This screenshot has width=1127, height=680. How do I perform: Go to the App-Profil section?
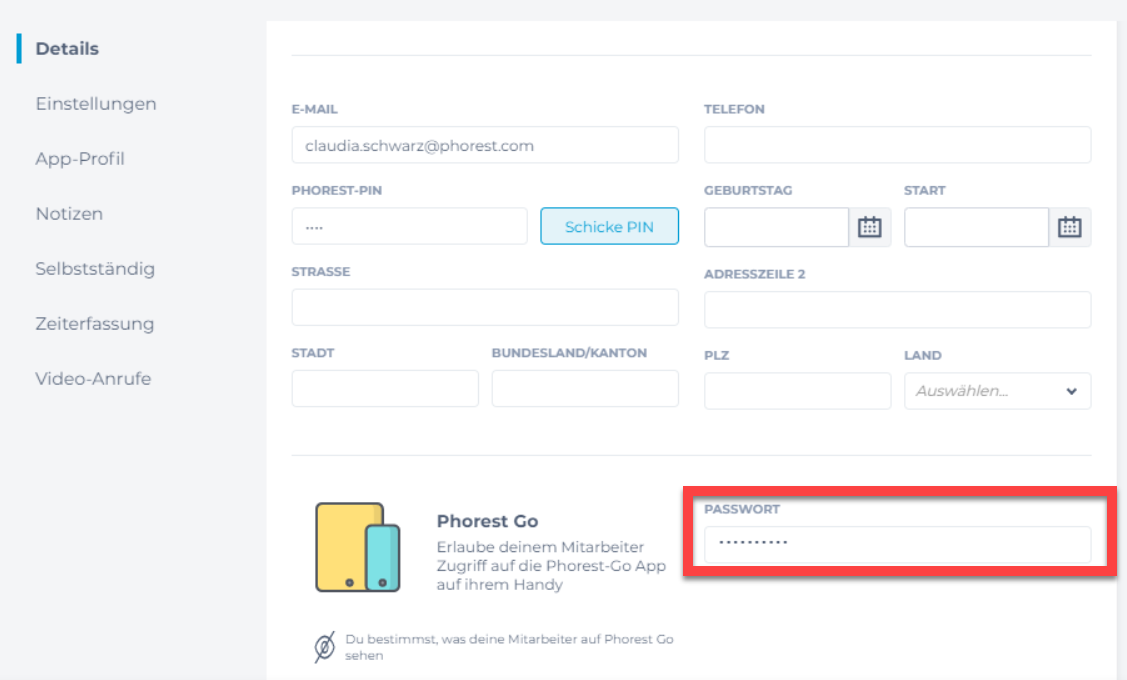pyautogui.click(x=80, y=159)
